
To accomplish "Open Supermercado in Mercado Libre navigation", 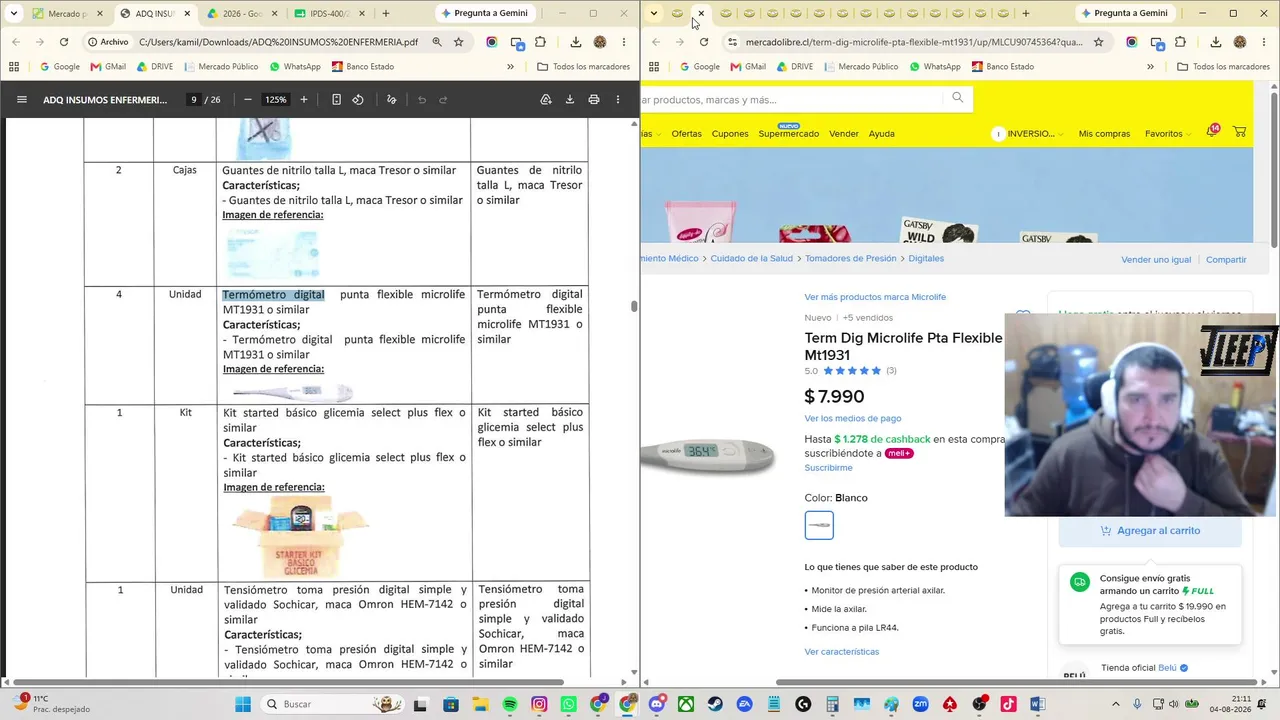I will click(788, 134).
